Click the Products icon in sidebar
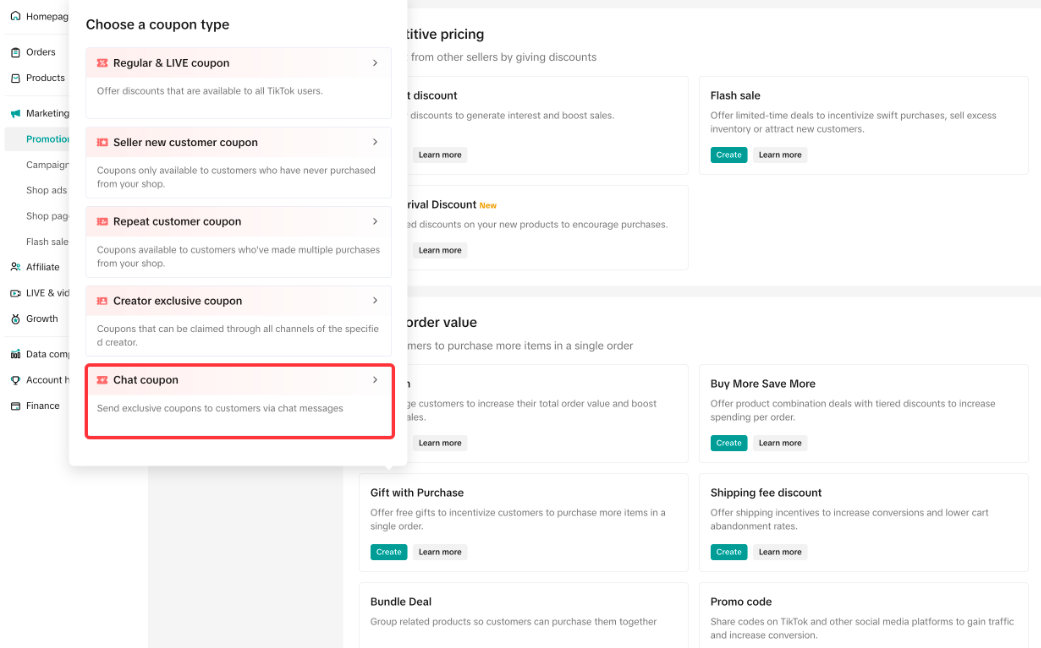Image resolution: width=1041 pixels, height=648 pixels. point(15,78)
